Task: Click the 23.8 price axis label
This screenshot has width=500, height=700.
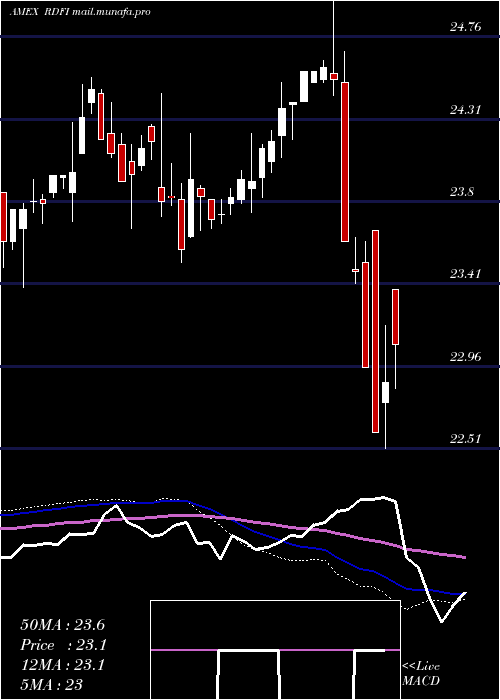Action: [462, 192]
